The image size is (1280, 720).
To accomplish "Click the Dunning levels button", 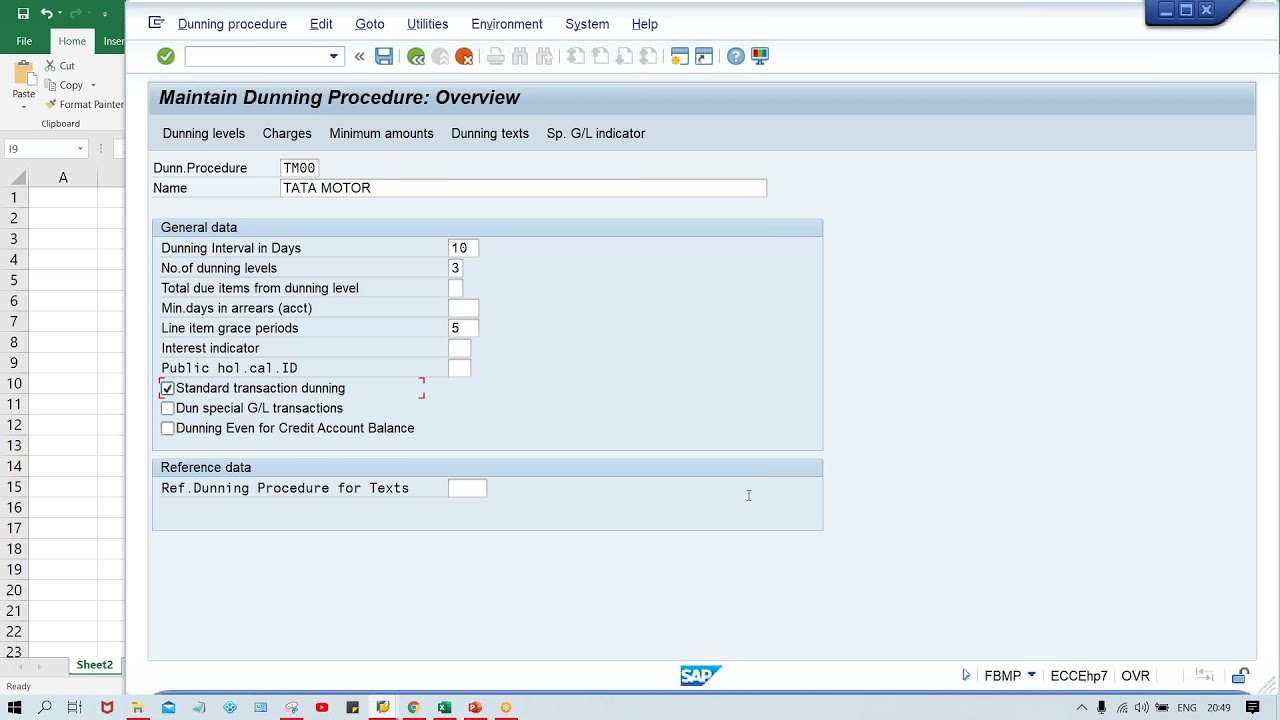I will tap(204, 133).
